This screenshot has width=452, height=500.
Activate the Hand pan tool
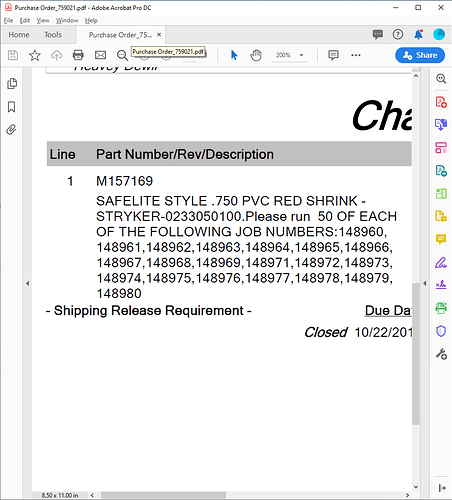point(256,55)
